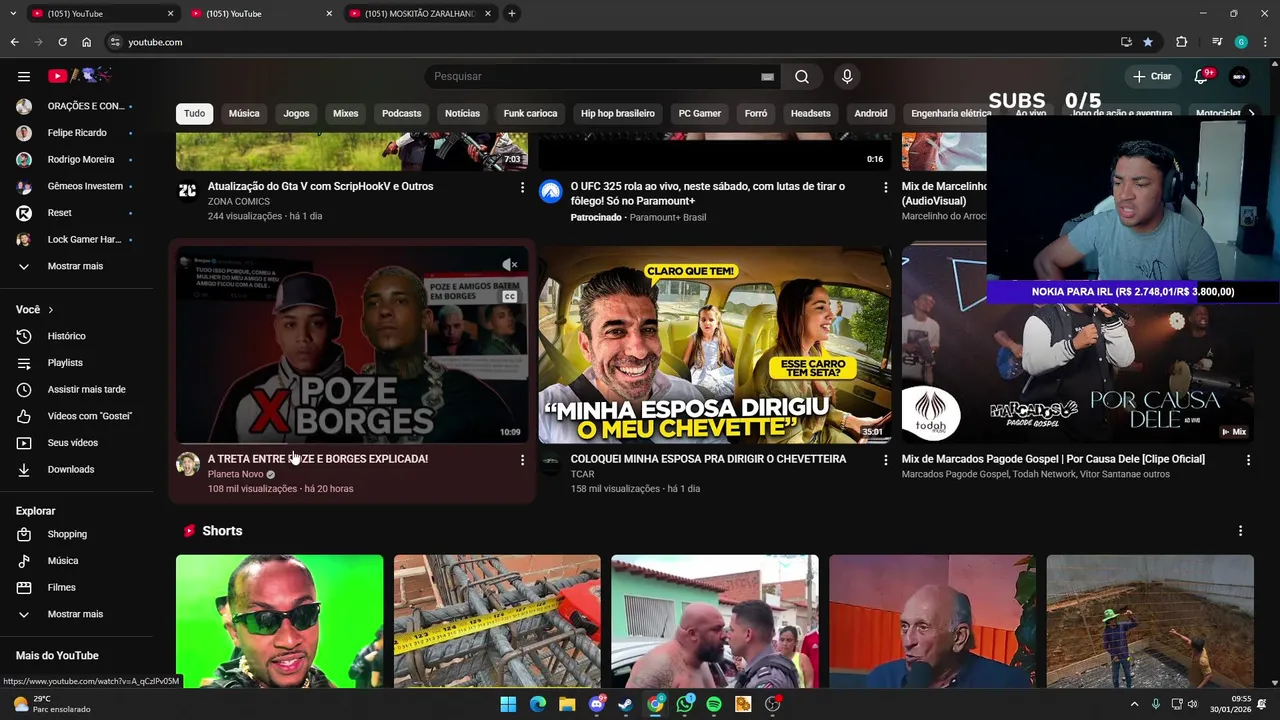Open options for Chevetteira video
Viewport: 1280px width, 720px height.
(885, 460)
